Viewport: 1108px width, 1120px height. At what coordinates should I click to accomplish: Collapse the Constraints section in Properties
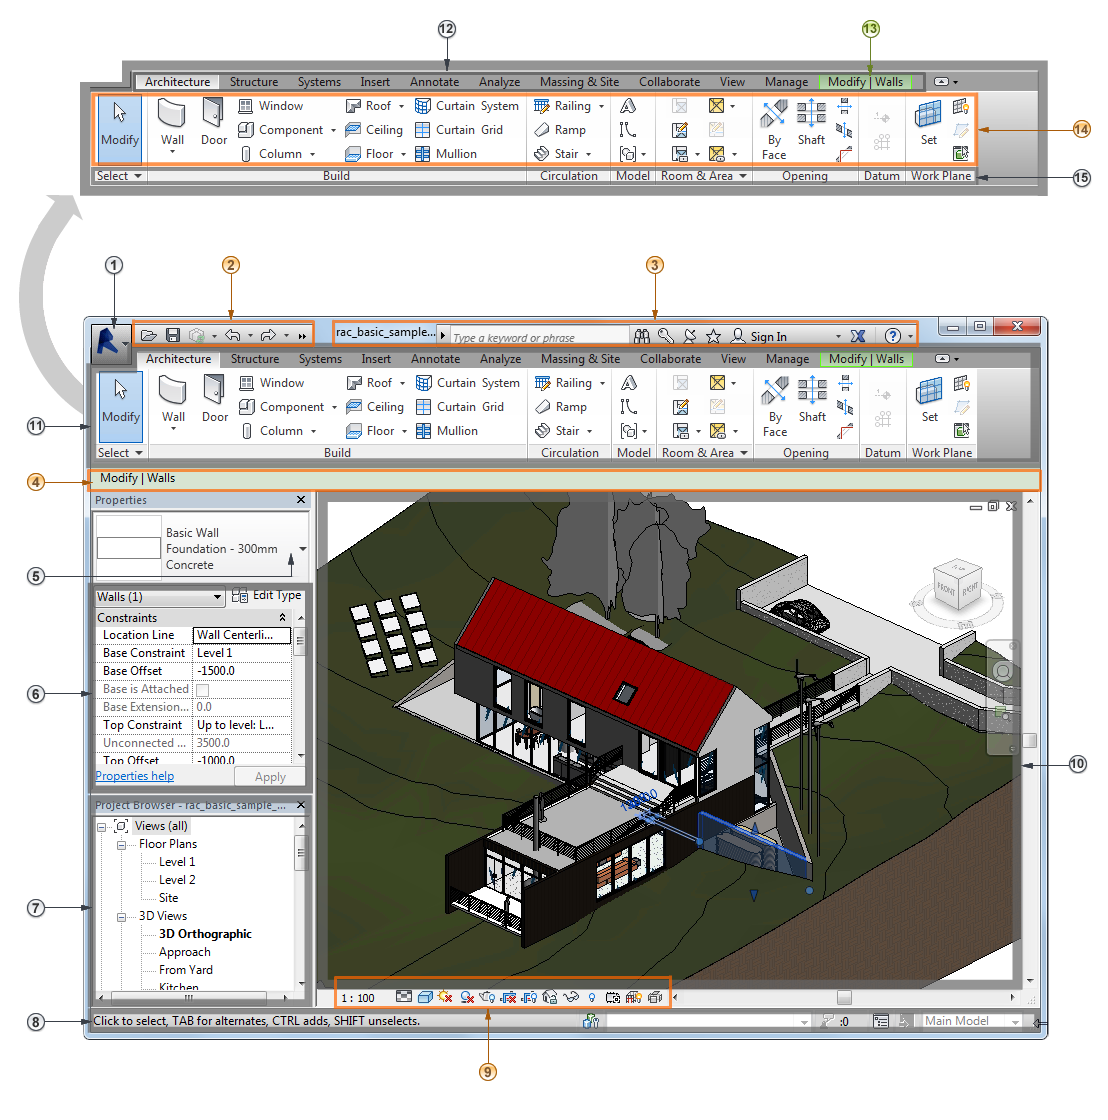(x=282, y=617)
